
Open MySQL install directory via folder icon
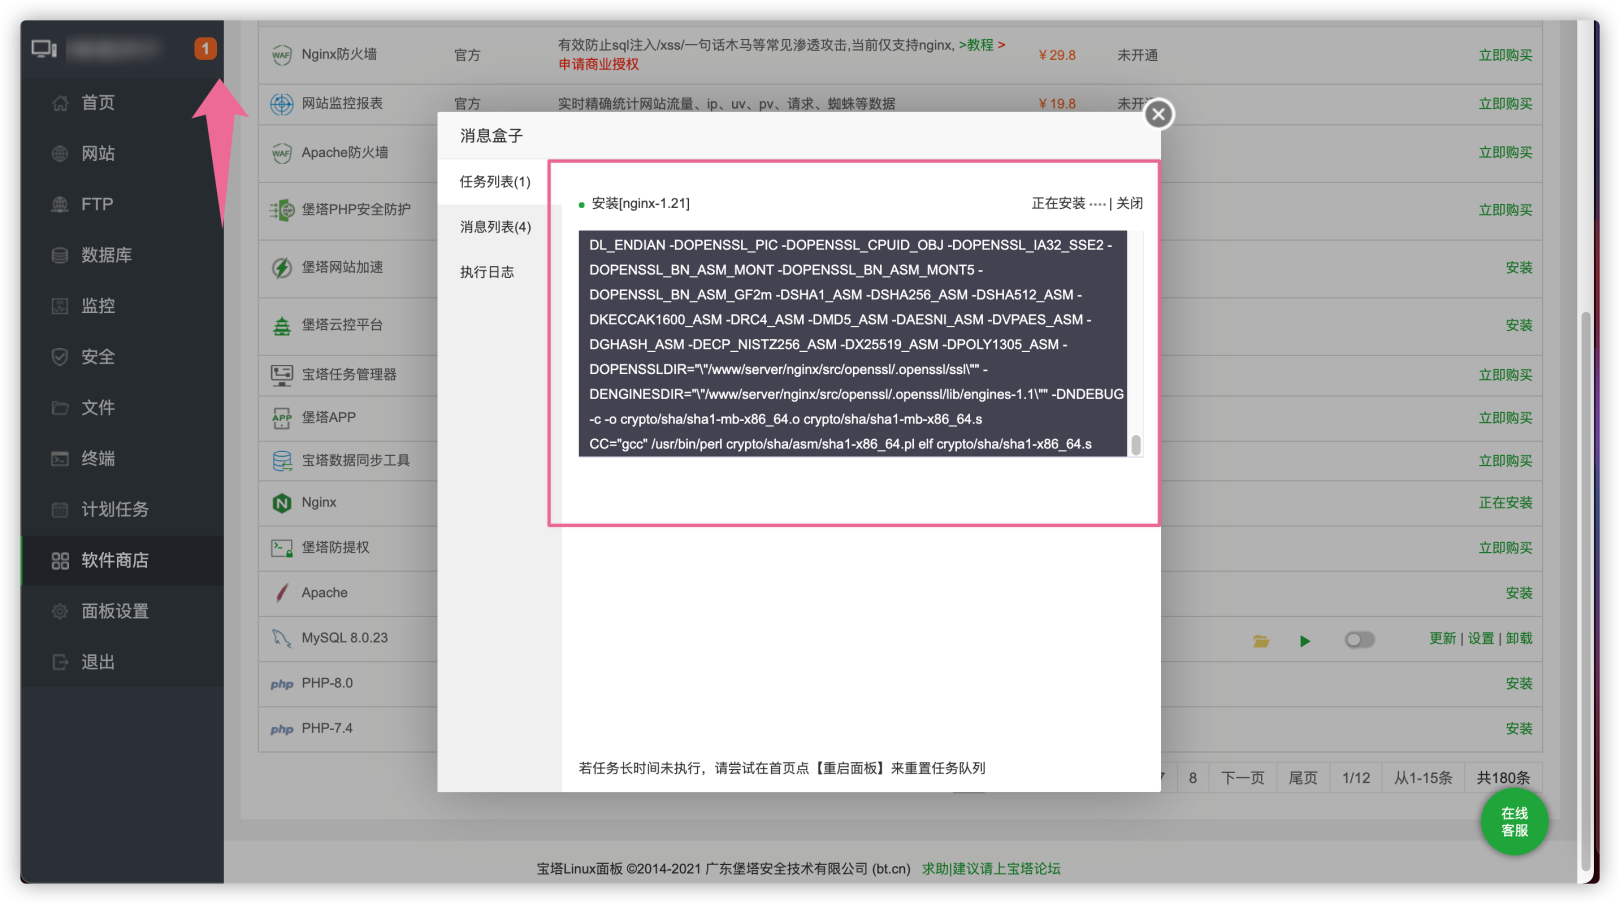pyautogui.click(x=1262, y=639)
